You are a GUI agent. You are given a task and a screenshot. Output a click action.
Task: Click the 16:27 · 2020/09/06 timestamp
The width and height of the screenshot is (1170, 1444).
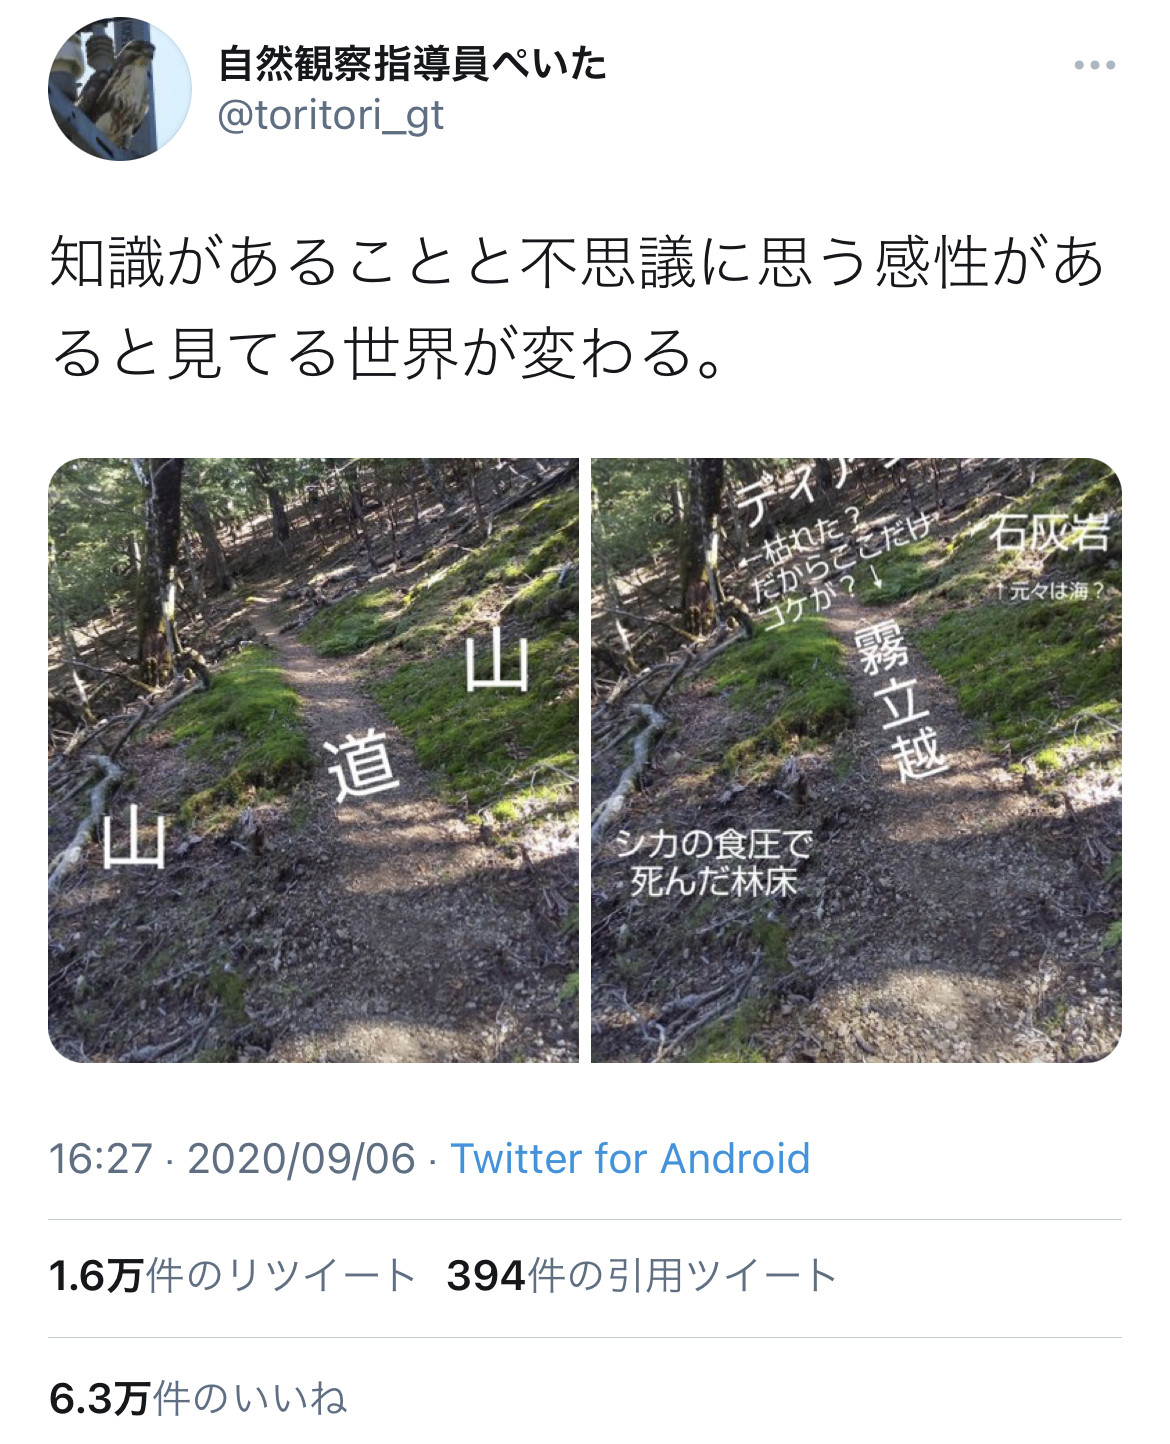pos(232,1159)
